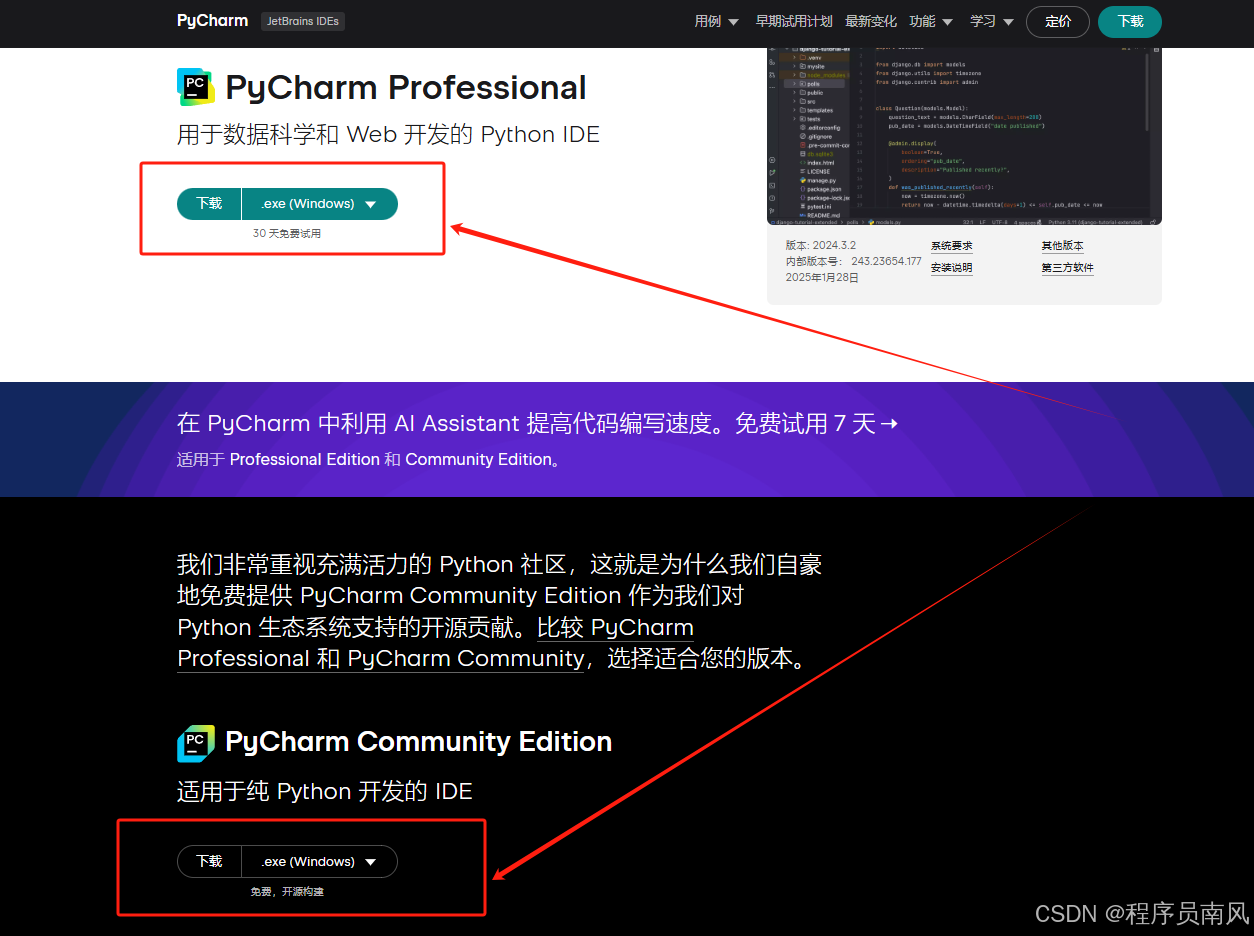Open the 安装说明 link
Viewport: 1254px width, 936px height.
coord(951,268)
